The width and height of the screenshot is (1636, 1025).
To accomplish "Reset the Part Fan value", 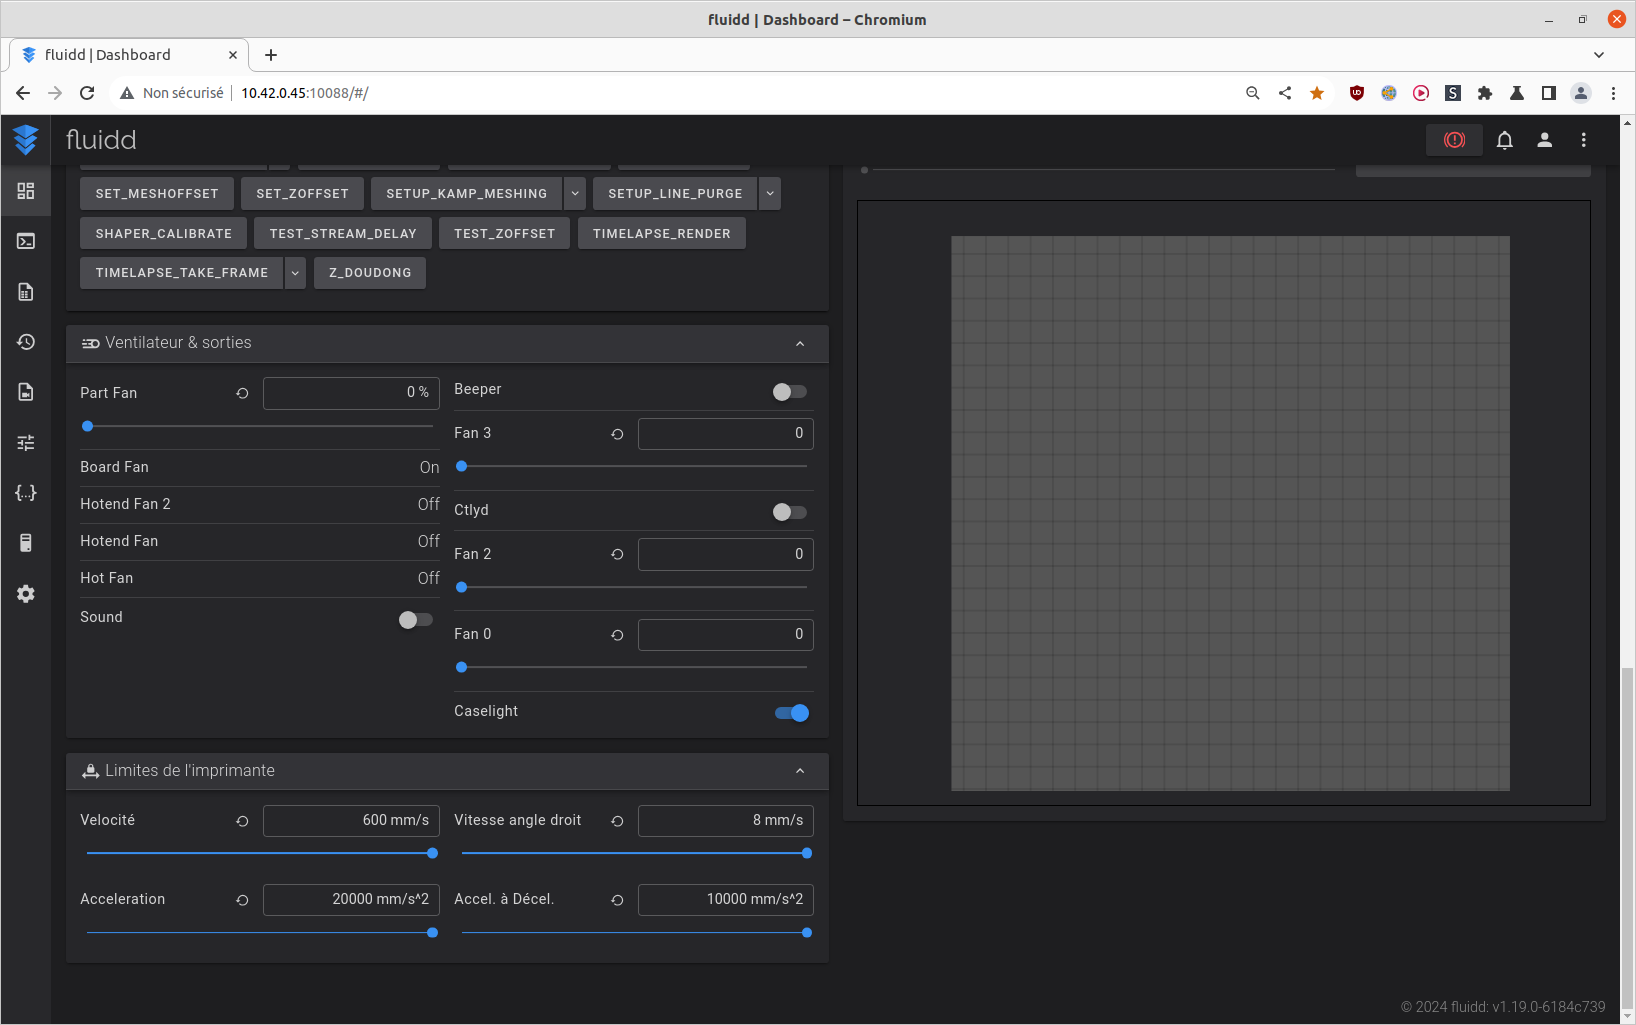I will (x=242, y=393).
